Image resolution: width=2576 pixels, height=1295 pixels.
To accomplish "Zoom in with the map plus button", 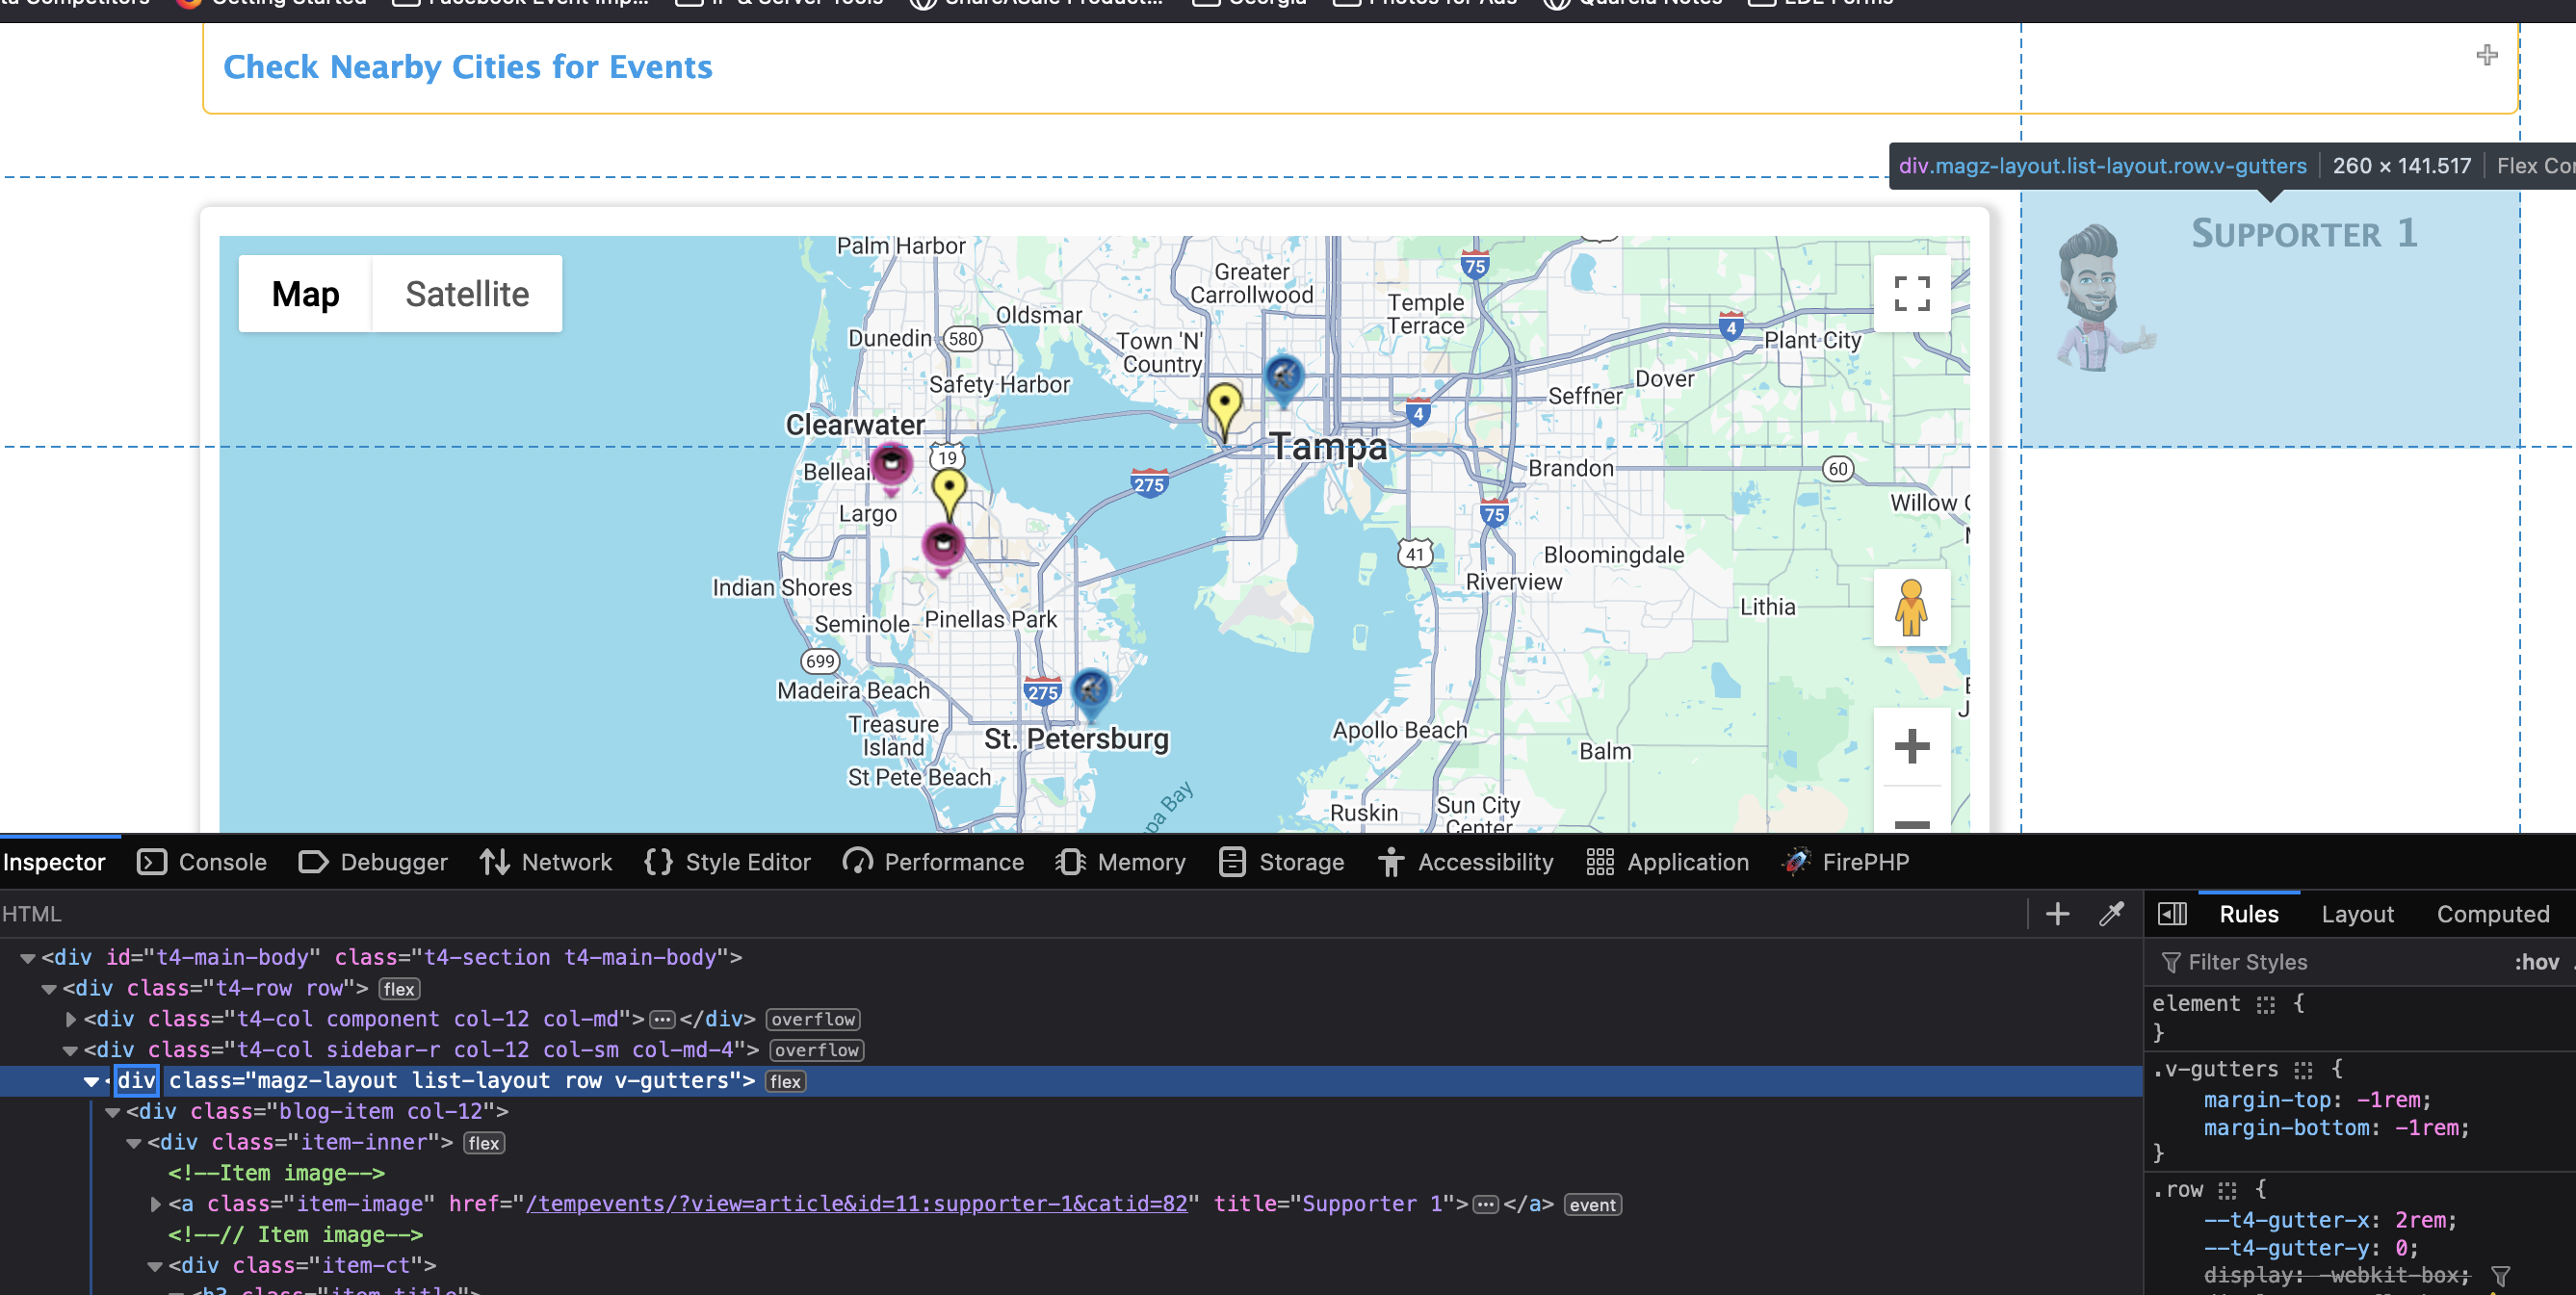I will pos(1911,746).
